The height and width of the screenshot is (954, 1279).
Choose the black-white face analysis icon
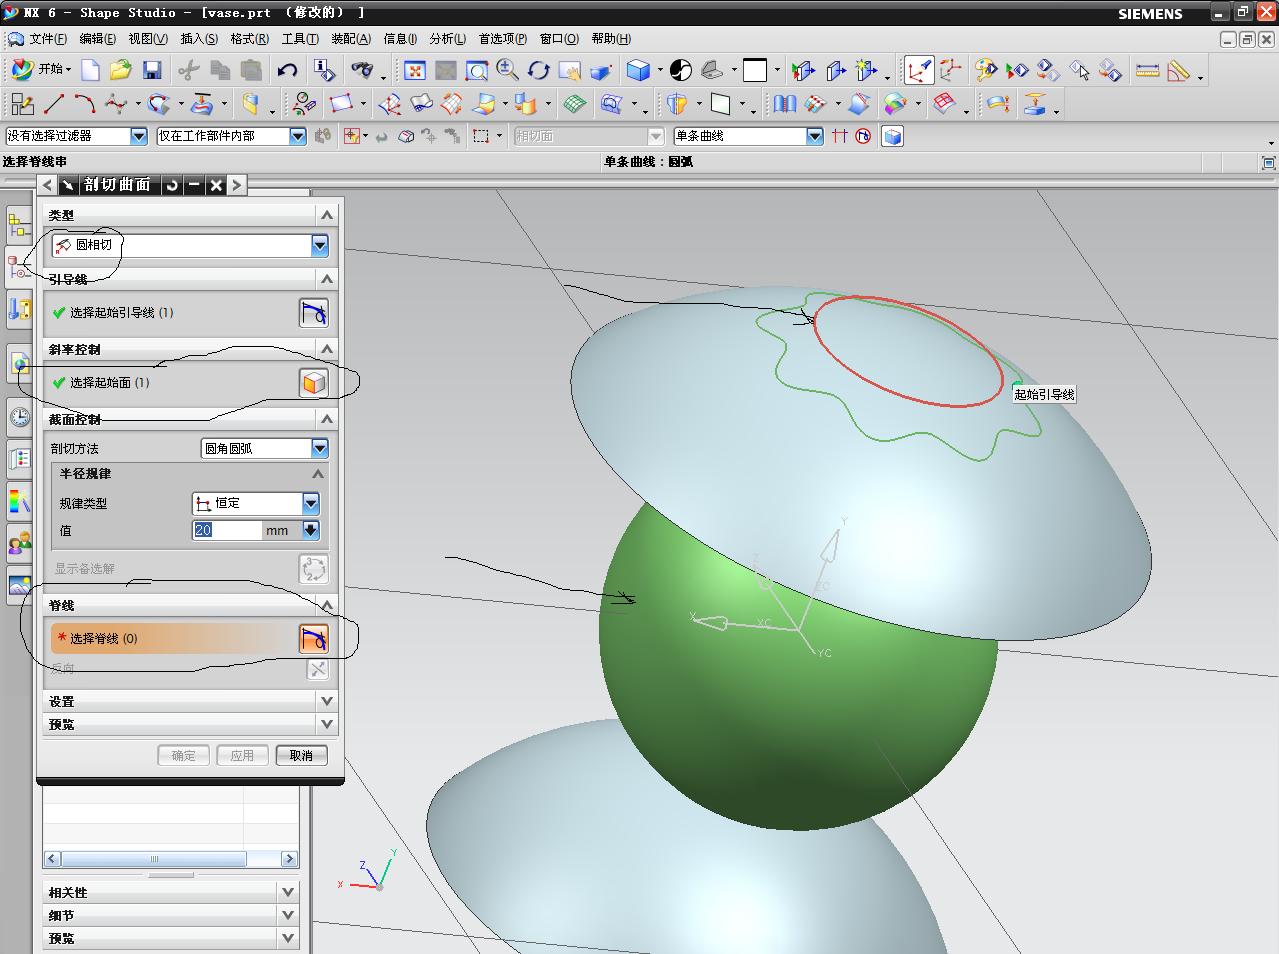point(680,70)
